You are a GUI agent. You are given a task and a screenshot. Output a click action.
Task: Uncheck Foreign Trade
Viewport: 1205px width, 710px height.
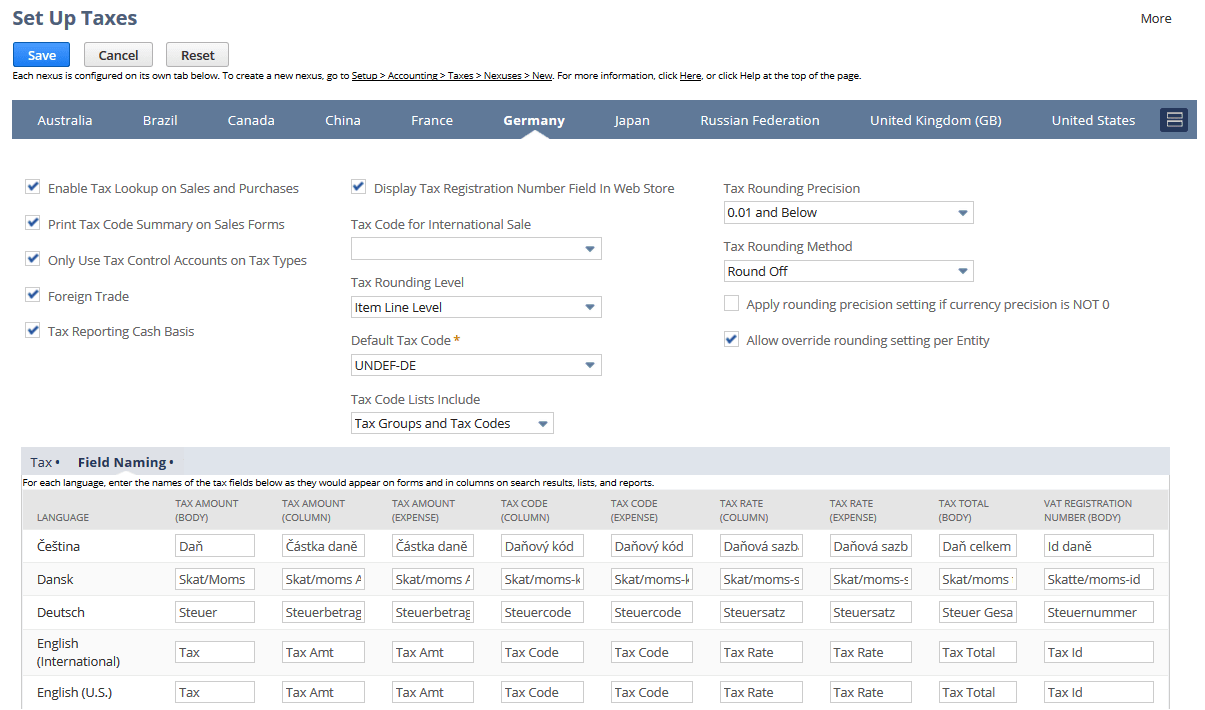pyautogui.click(x=32, y=294)
